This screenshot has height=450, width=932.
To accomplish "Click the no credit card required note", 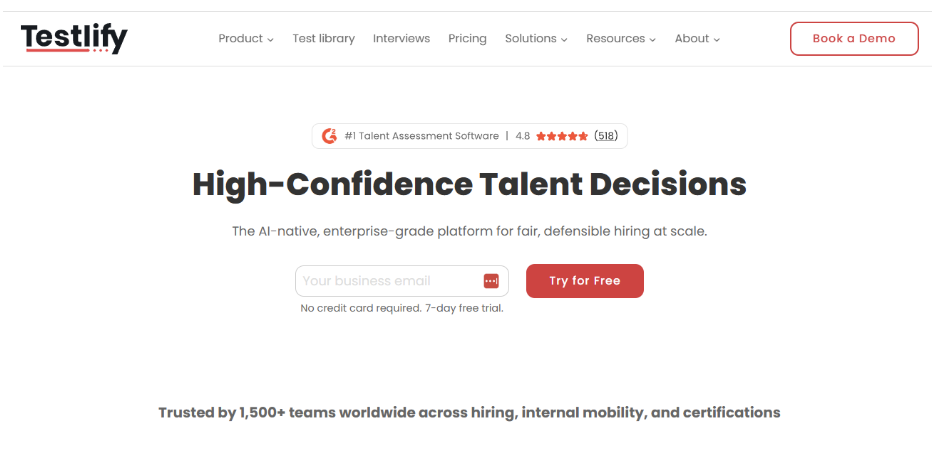I will point(402,308).
